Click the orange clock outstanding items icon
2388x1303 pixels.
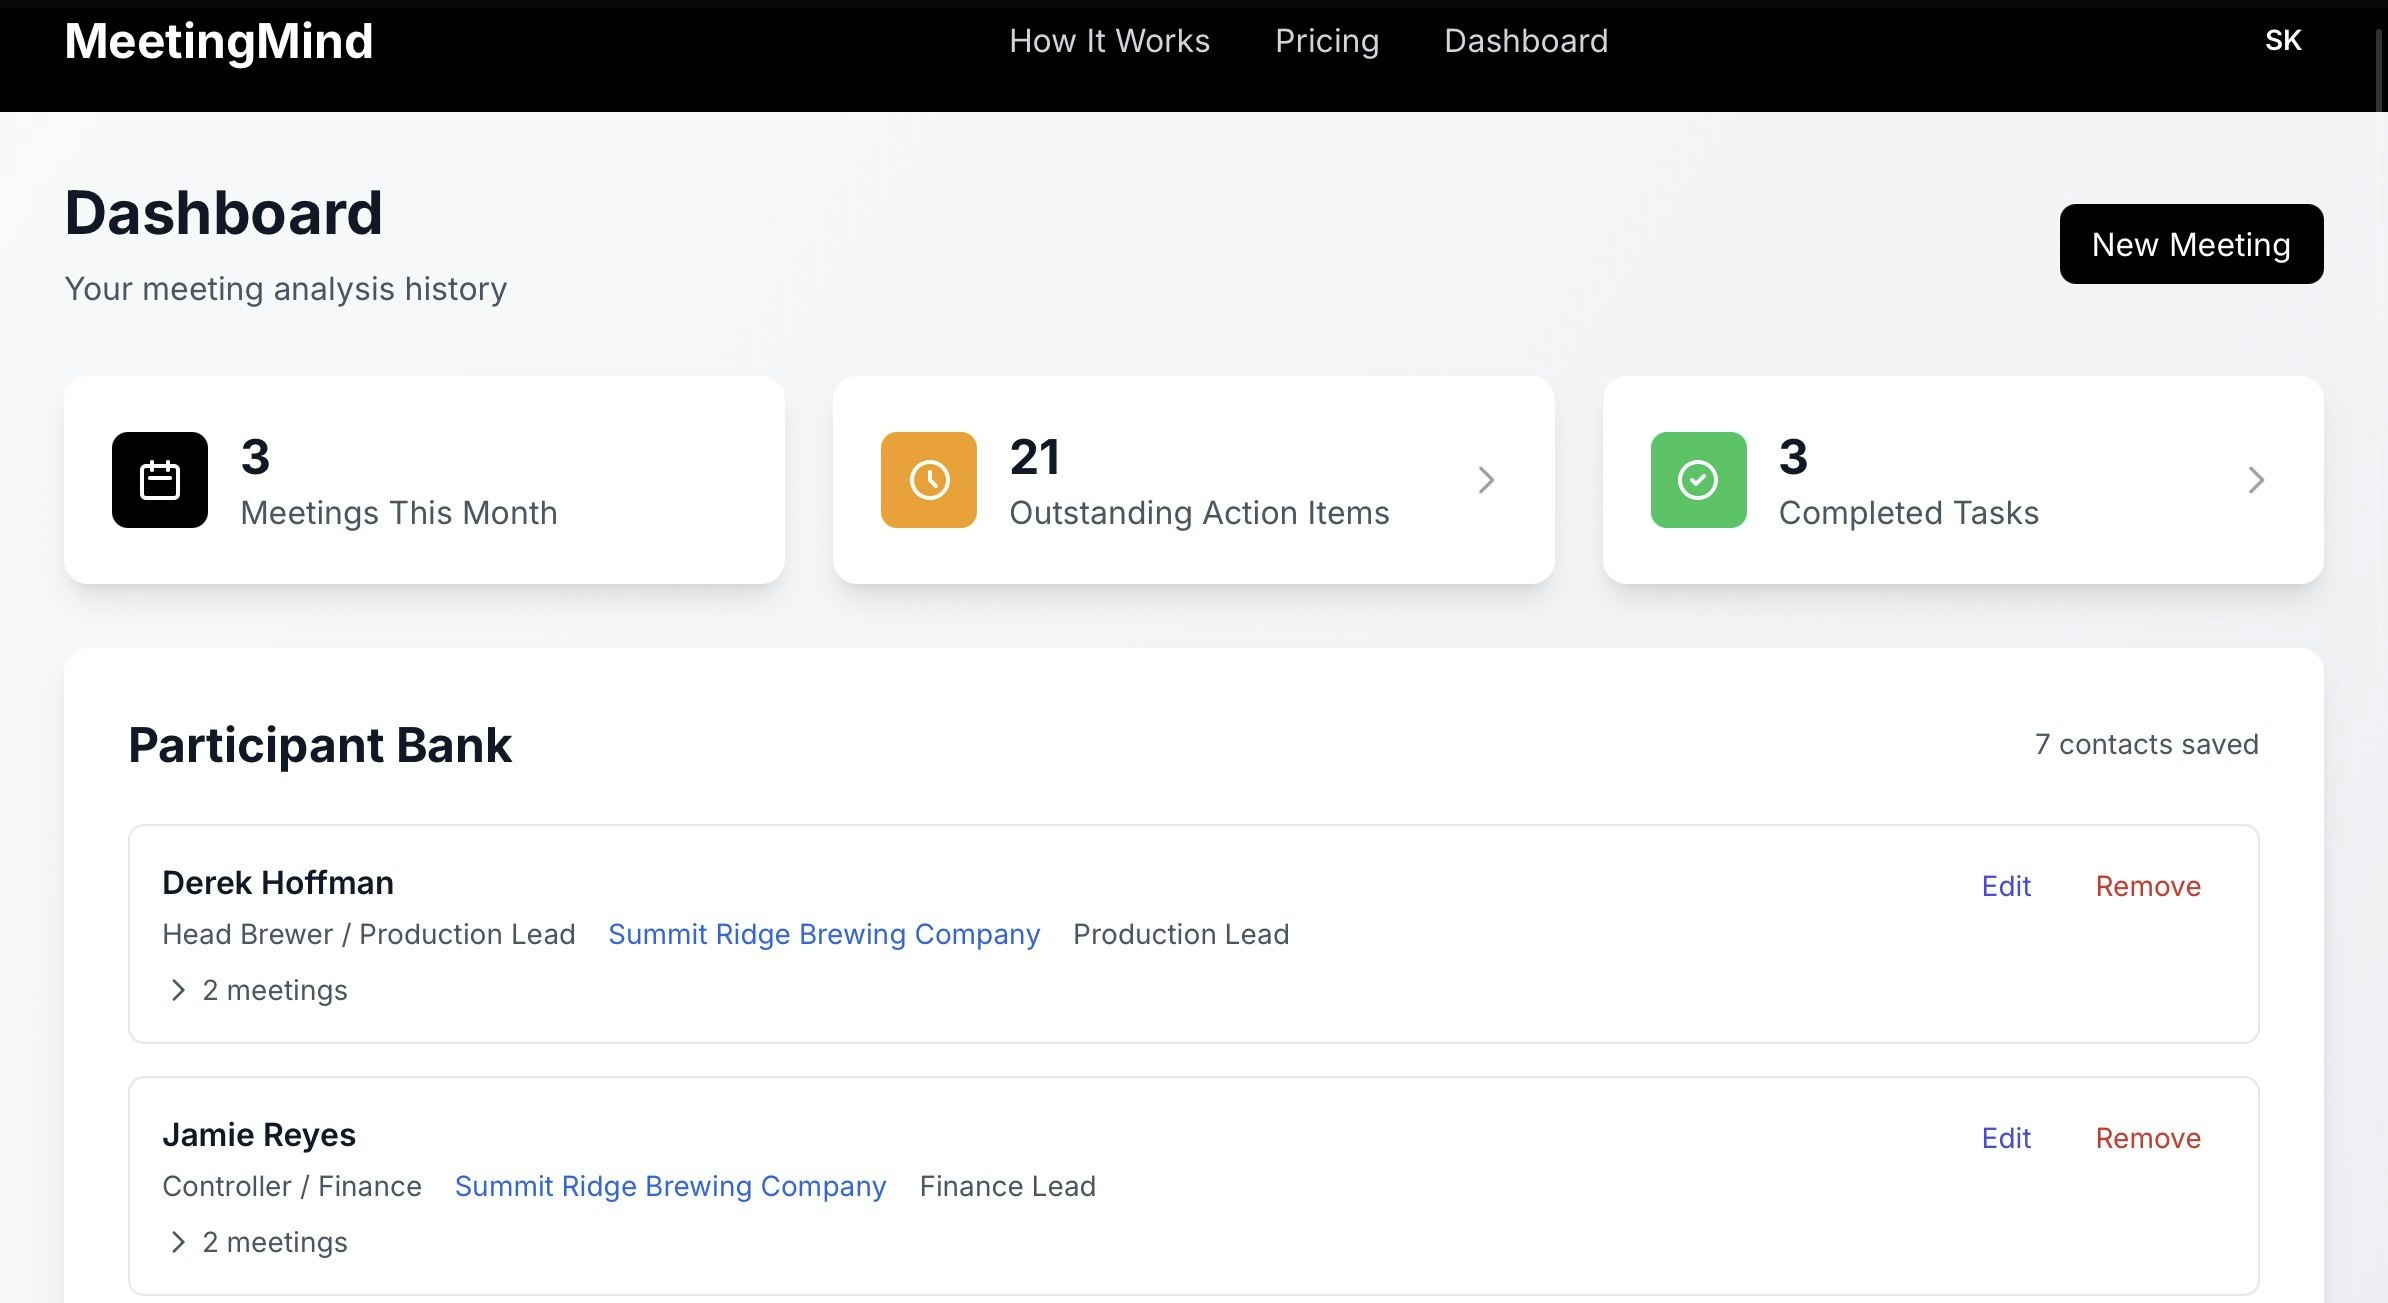tap(928, 480)
